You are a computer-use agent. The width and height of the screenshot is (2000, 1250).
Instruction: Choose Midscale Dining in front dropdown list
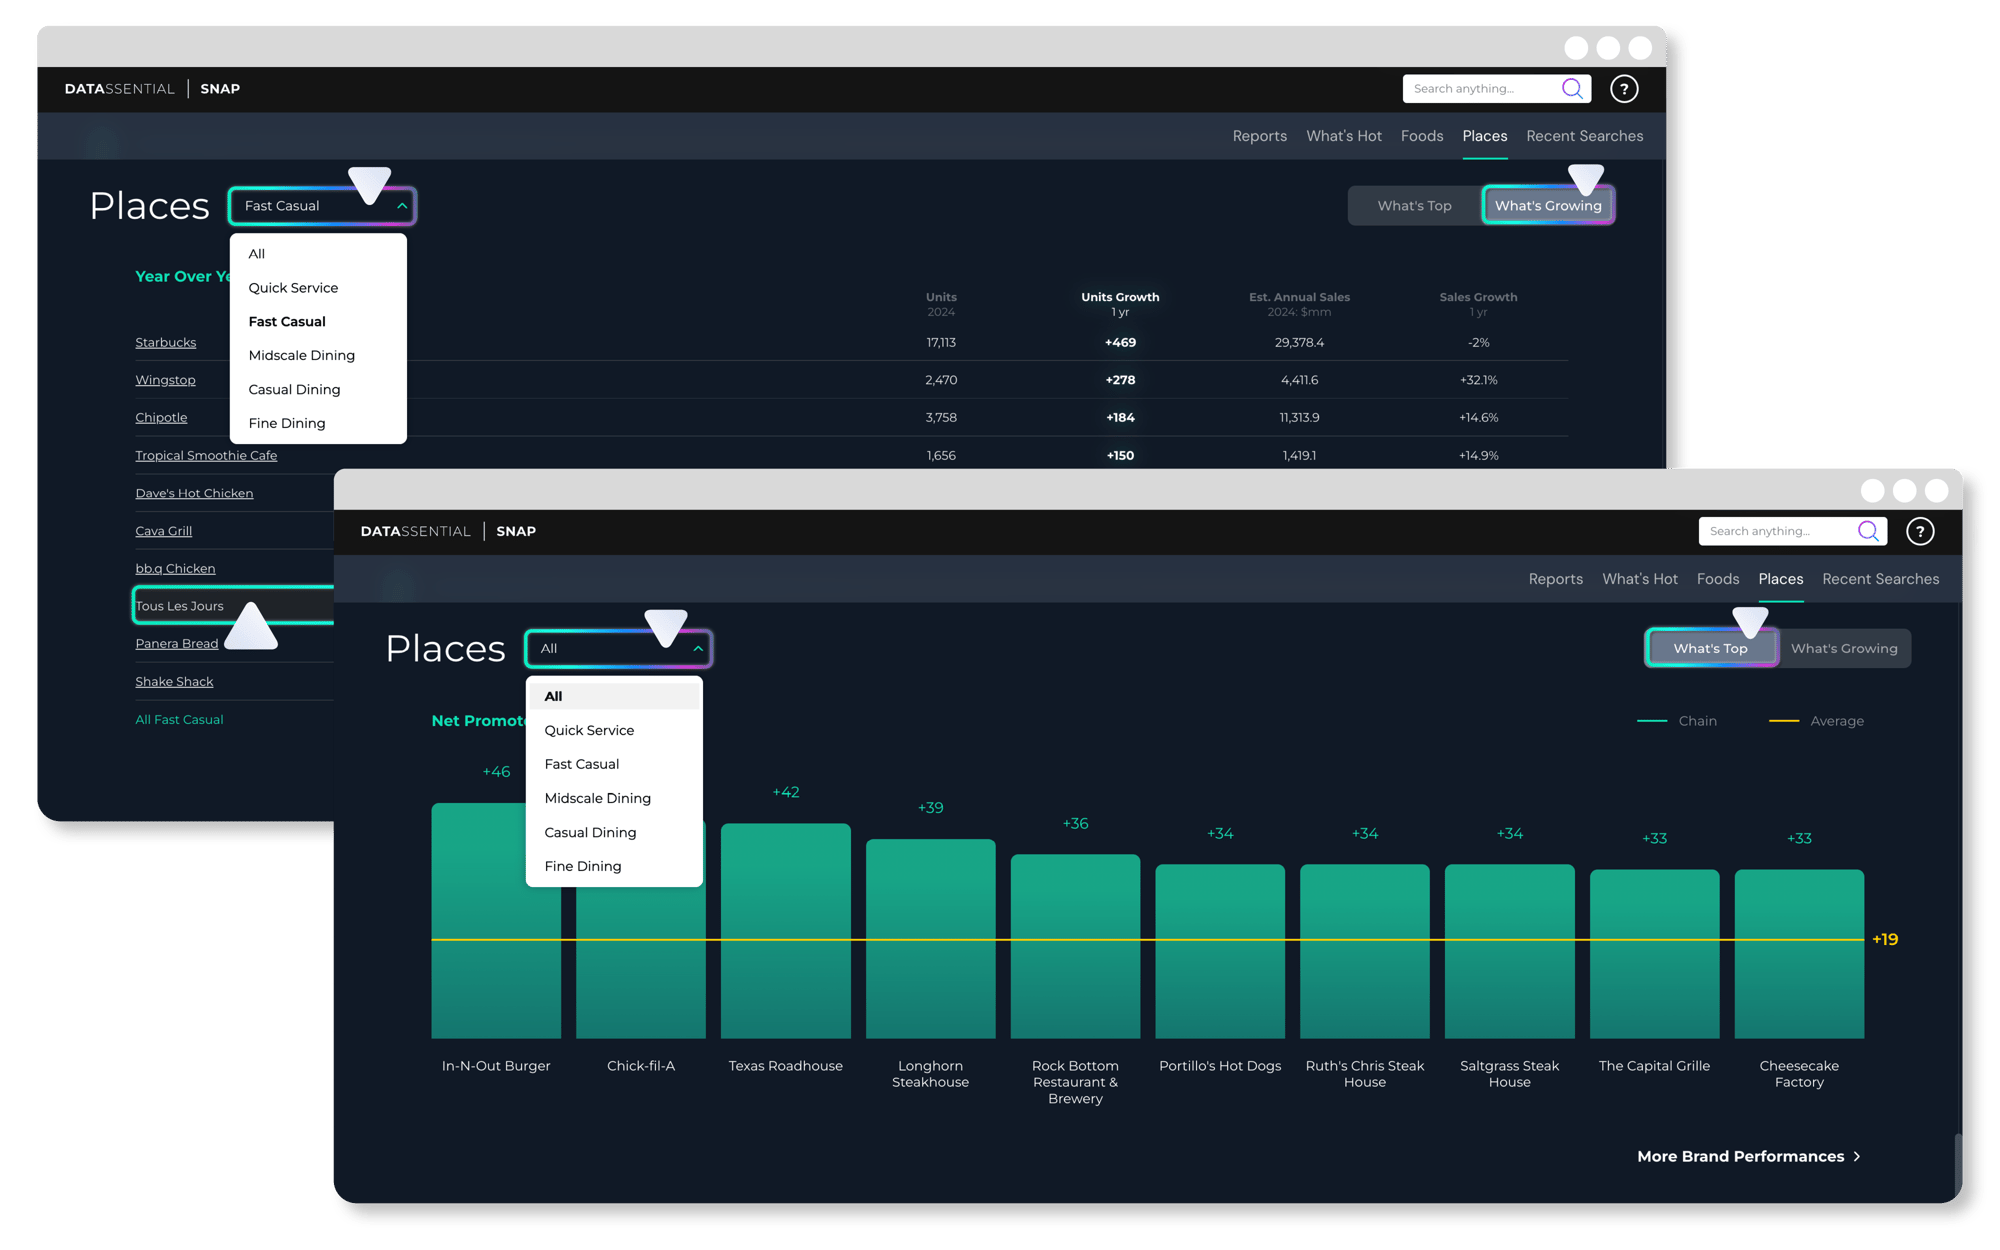pos(597,798)
